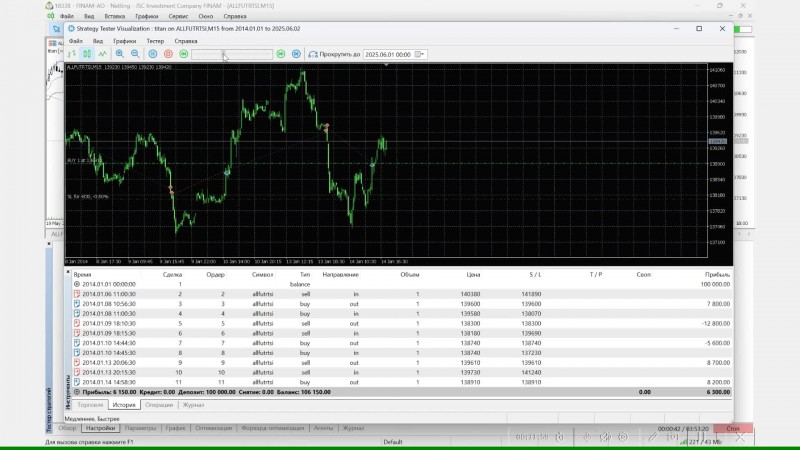Open Вид menu in Strategy Tester Visualization
Screen dimensions: 800x450
pyautogui.click(x=97, y=41)
